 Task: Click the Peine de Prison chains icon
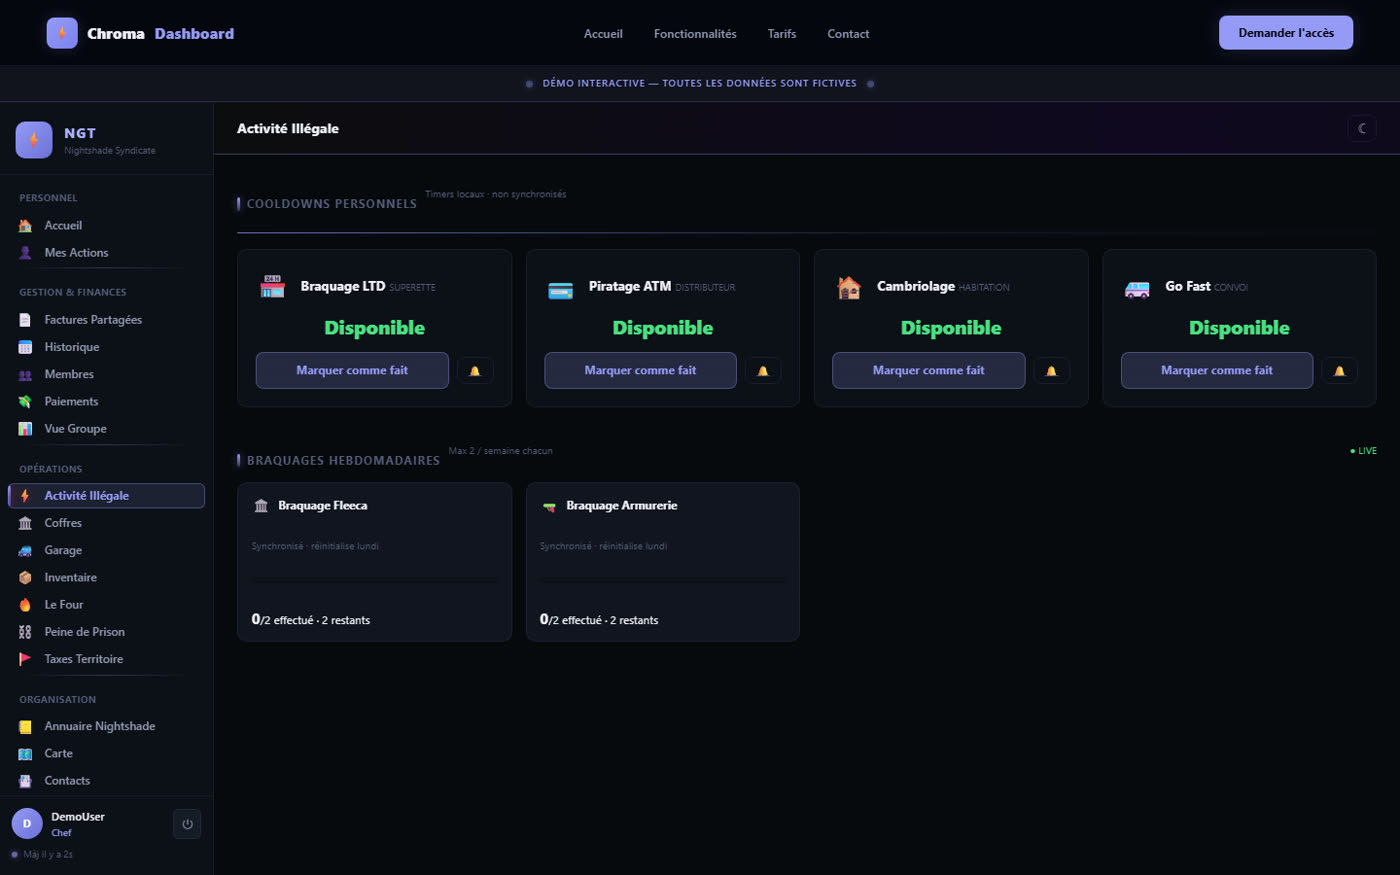pos(25,632)
